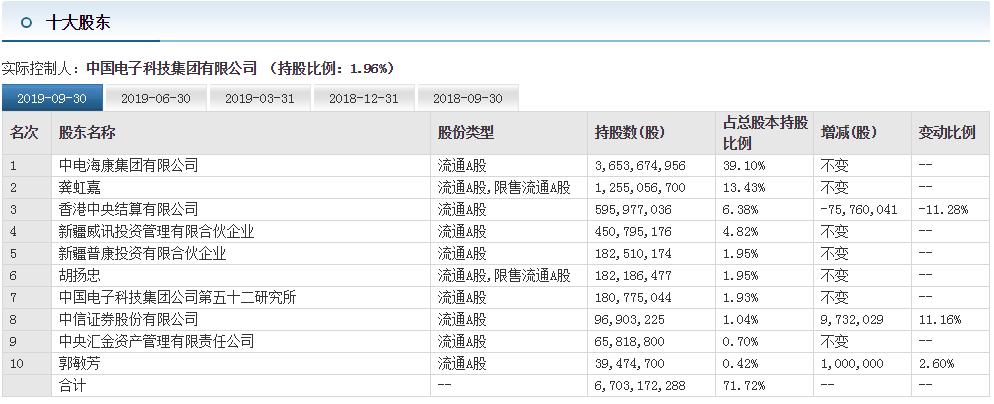Click change ratio 11.16%
The image size is (994, 404).
pyautogui.click(x=939, y=320)
